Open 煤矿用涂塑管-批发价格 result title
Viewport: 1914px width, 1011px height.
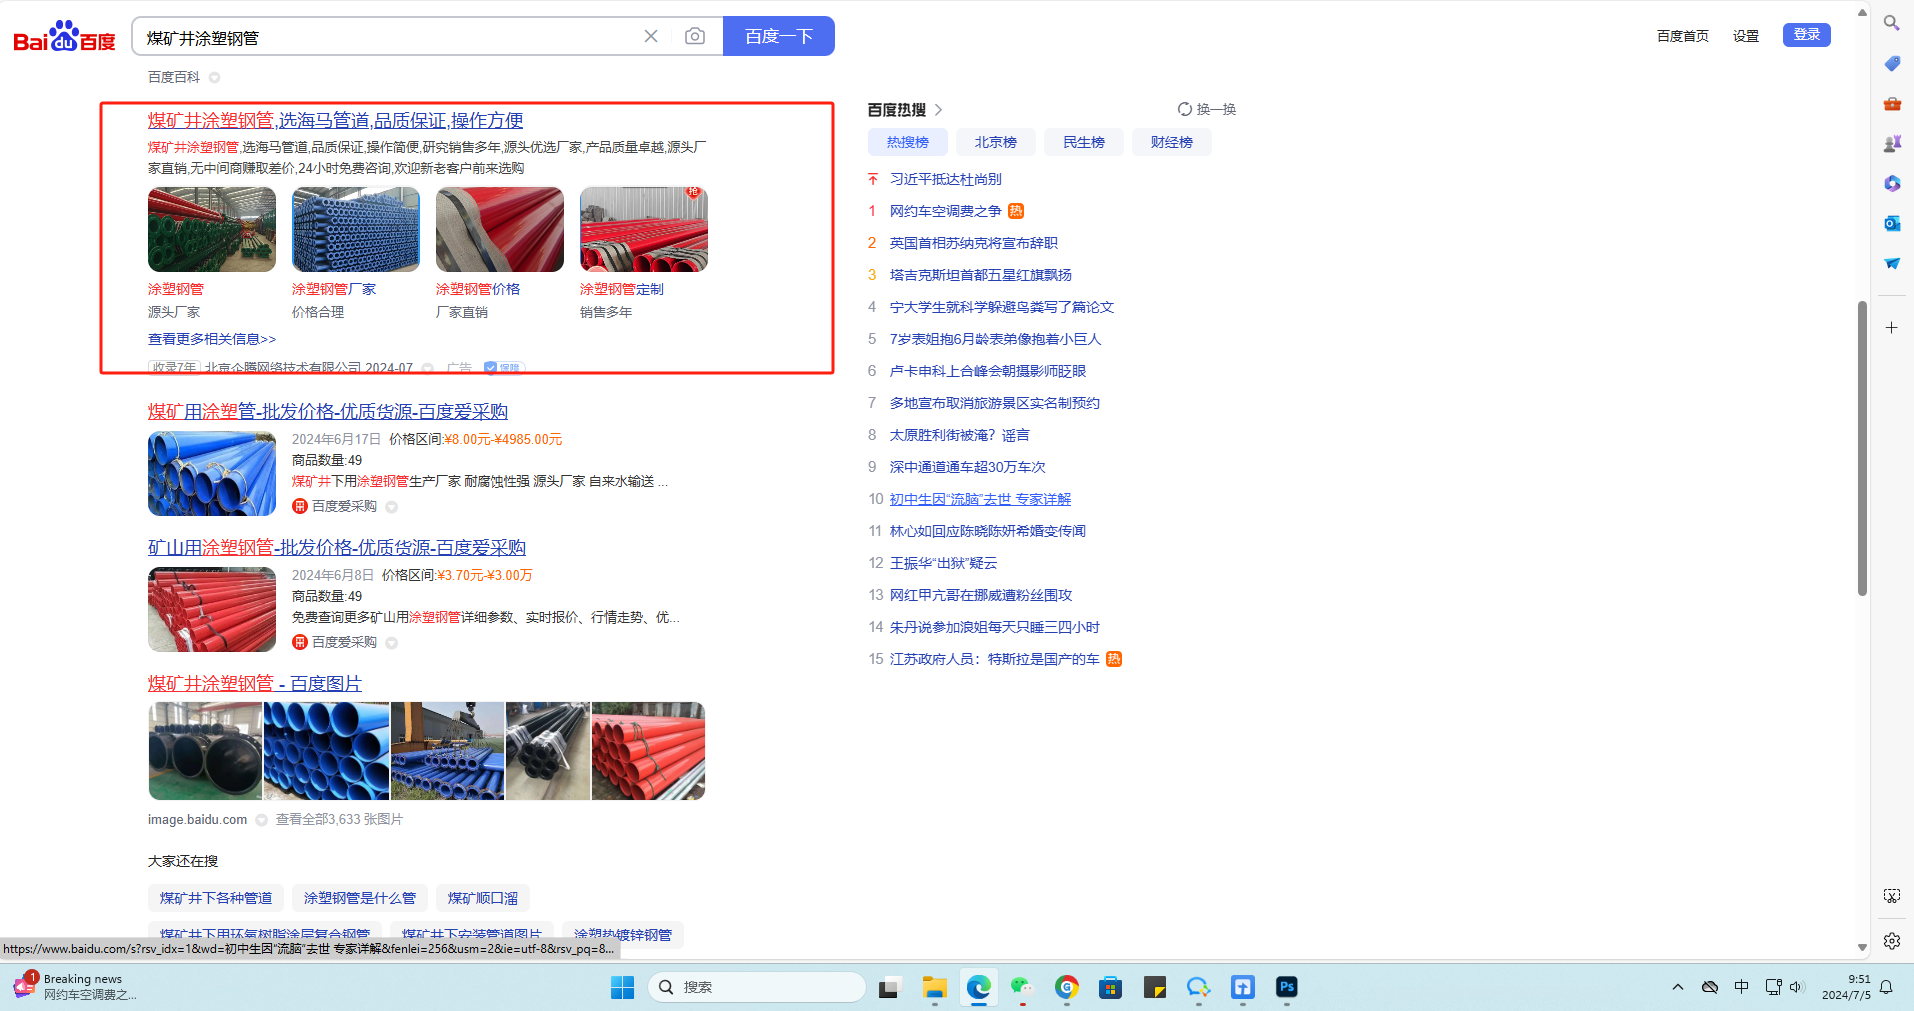tap(328, 411)
